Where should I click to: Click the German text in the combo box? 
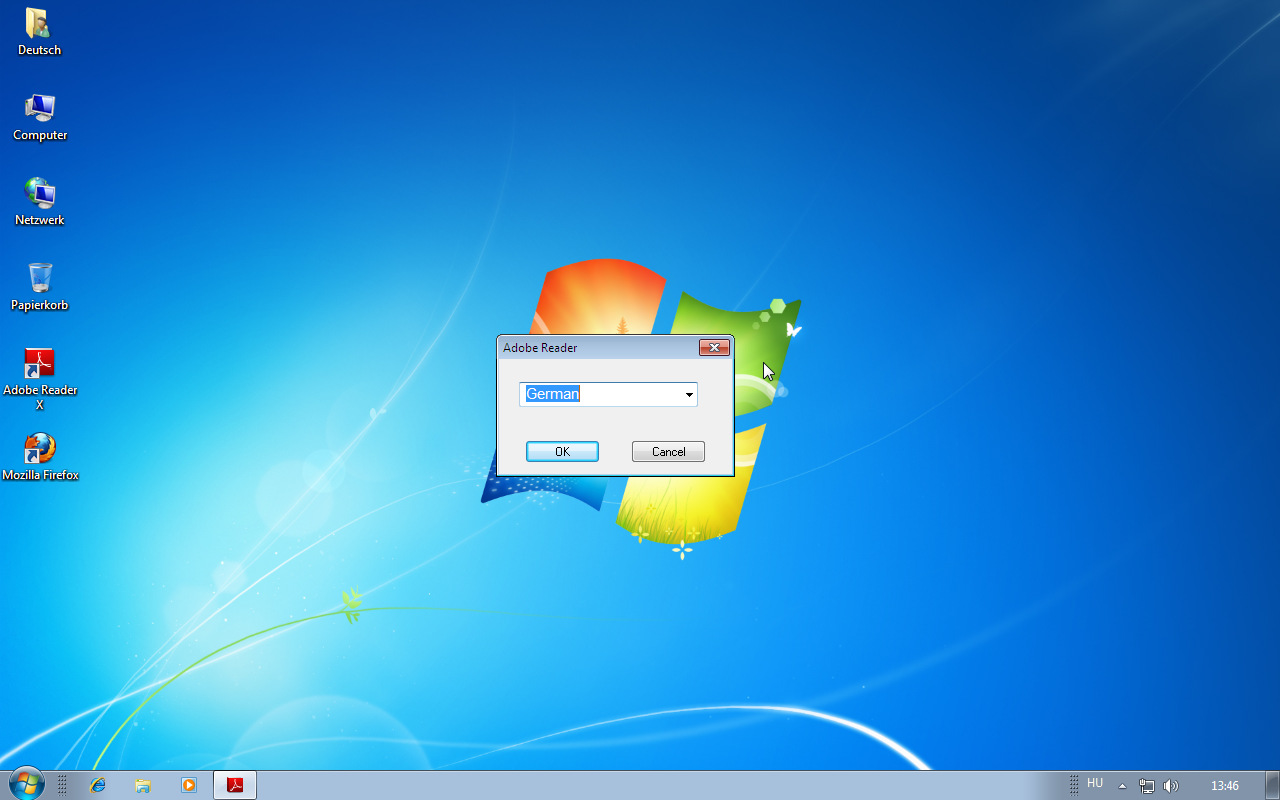tap(553, 394)
